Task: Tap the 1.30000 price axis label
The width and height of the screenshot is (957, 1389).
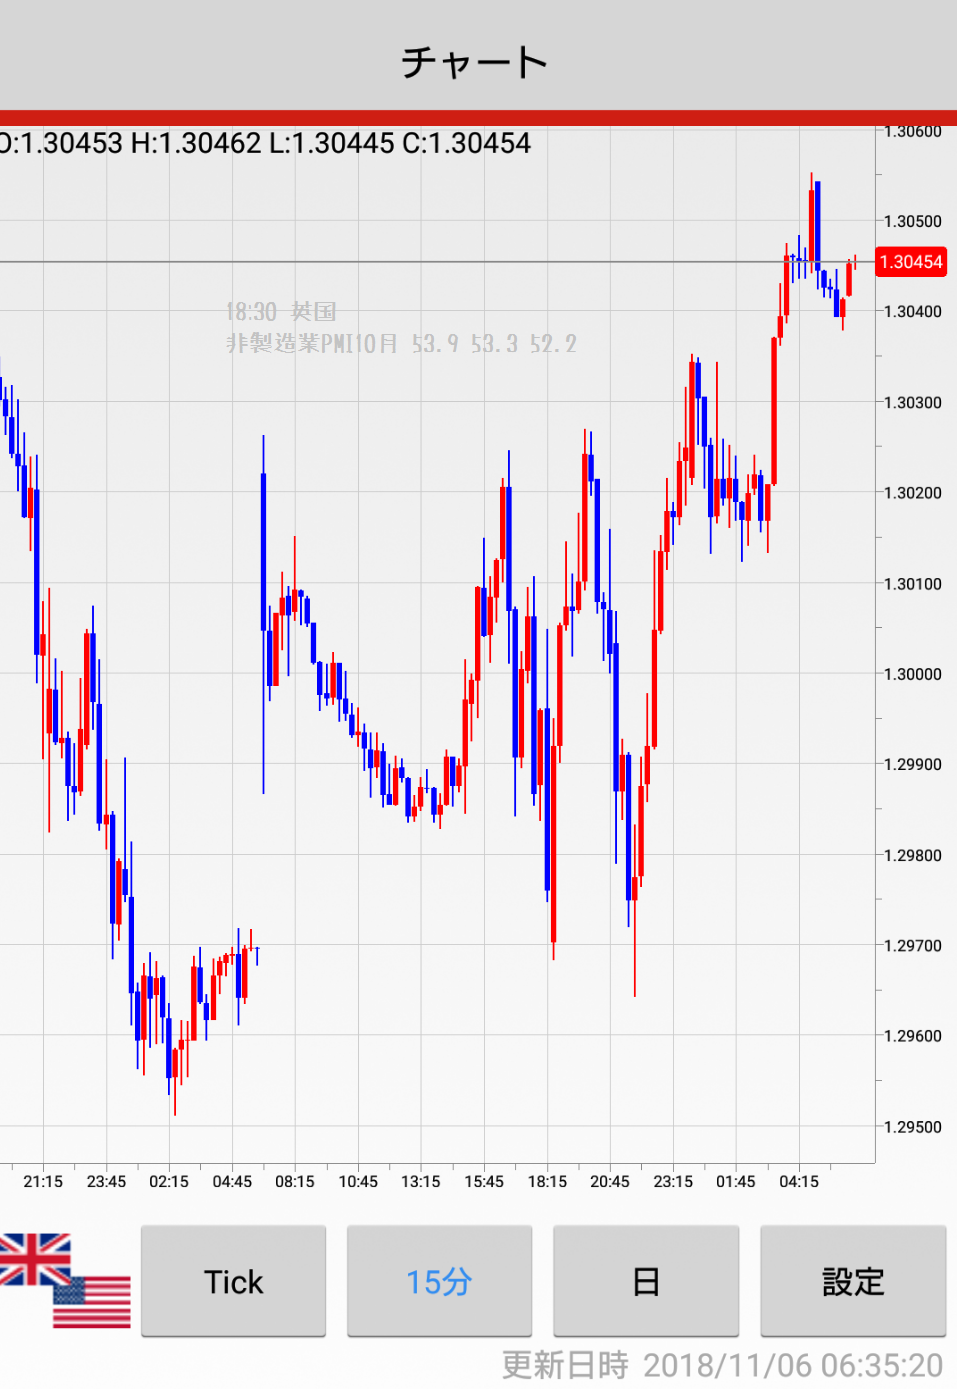Action: (x=912, y=674)
